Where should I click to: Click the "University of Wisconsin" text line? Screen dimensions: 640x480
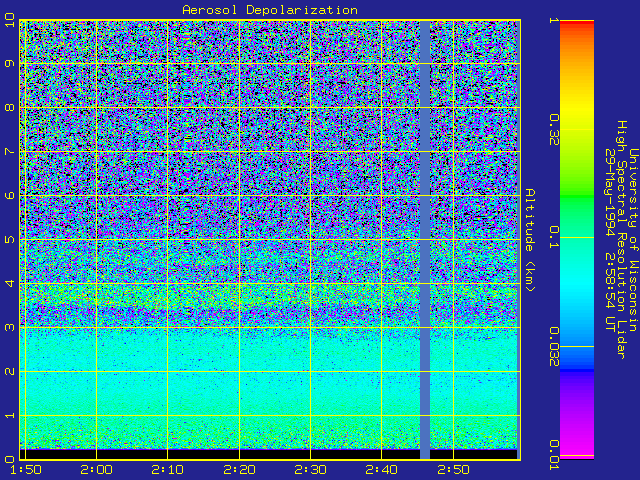[x=633, y=240]
